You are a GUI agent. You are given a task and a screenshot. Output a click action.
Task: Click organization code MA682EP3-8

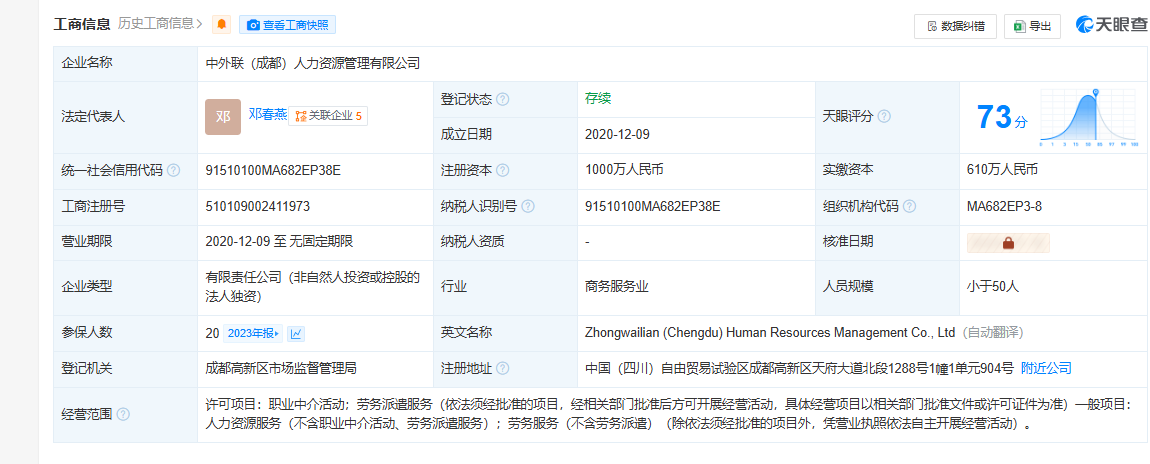coord(1005,206)
